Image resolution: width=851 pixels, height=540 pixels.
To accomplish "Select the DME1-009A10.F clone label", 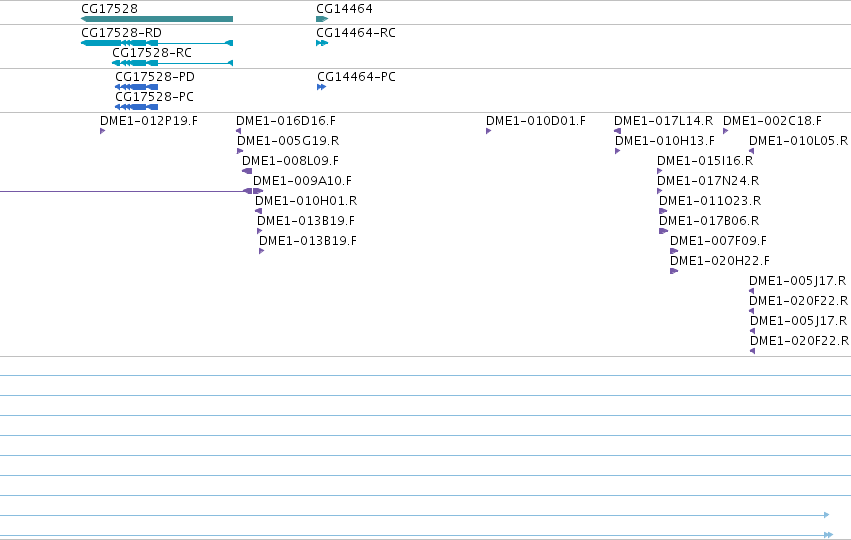I will pos(302,181).
